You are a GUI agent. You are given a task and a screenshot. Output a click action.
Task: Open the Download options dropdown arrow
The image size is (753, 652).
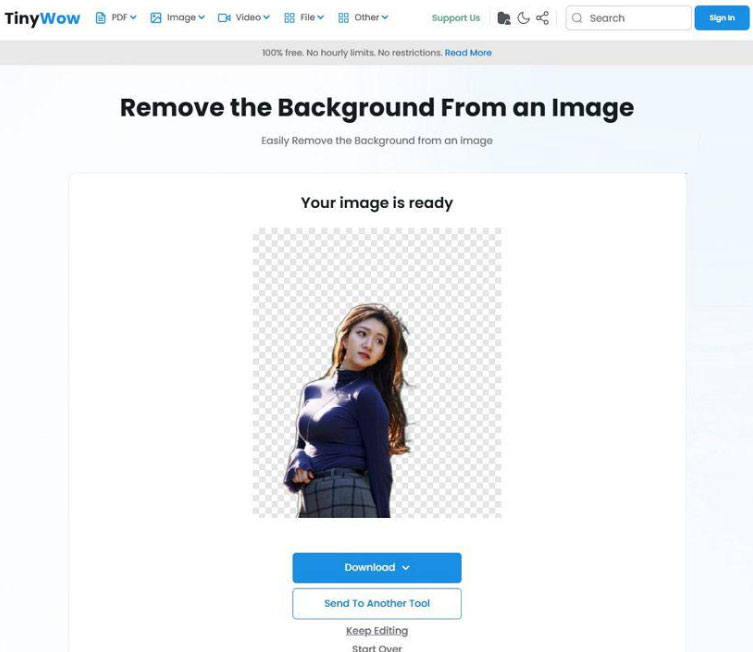pyautogui.click(x=406, y=568)
